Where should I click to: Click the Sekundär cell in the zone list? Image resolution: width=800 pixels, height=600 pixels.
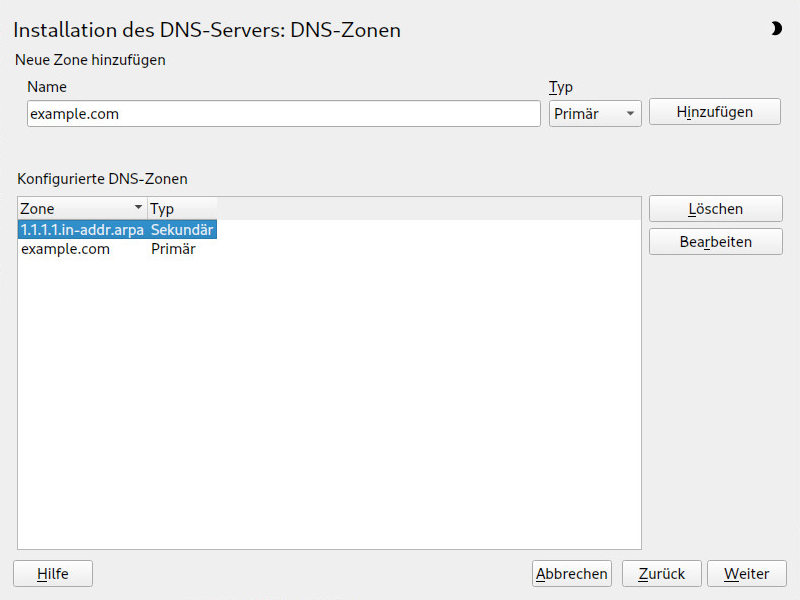182,230
